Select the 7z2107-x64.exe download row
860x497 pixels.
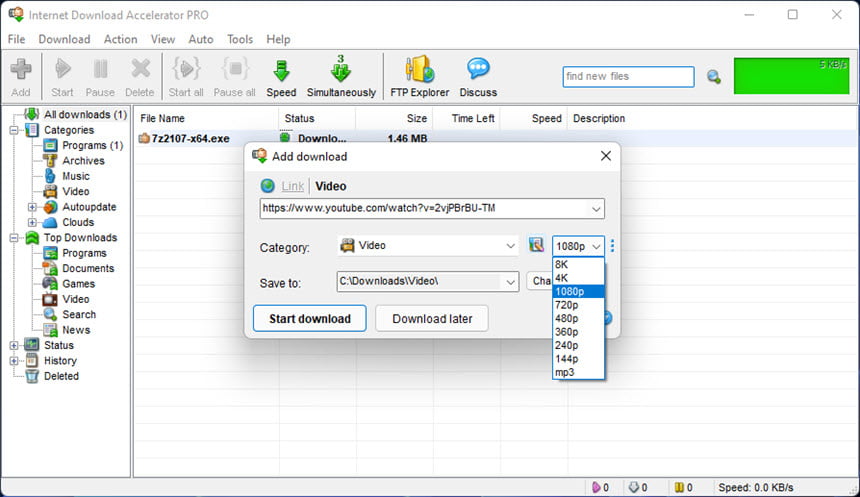click(x=494, y=138)
